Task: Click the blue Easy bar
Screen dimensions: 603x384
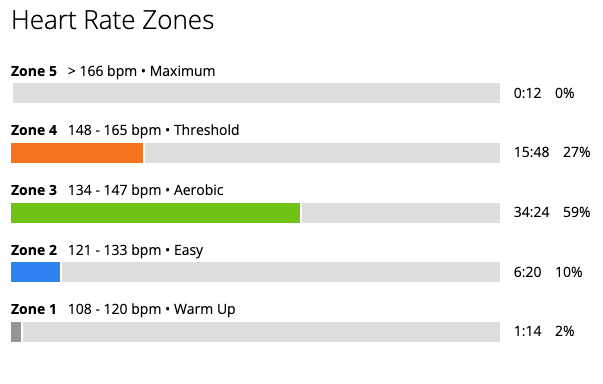Action: pos(35,272)
